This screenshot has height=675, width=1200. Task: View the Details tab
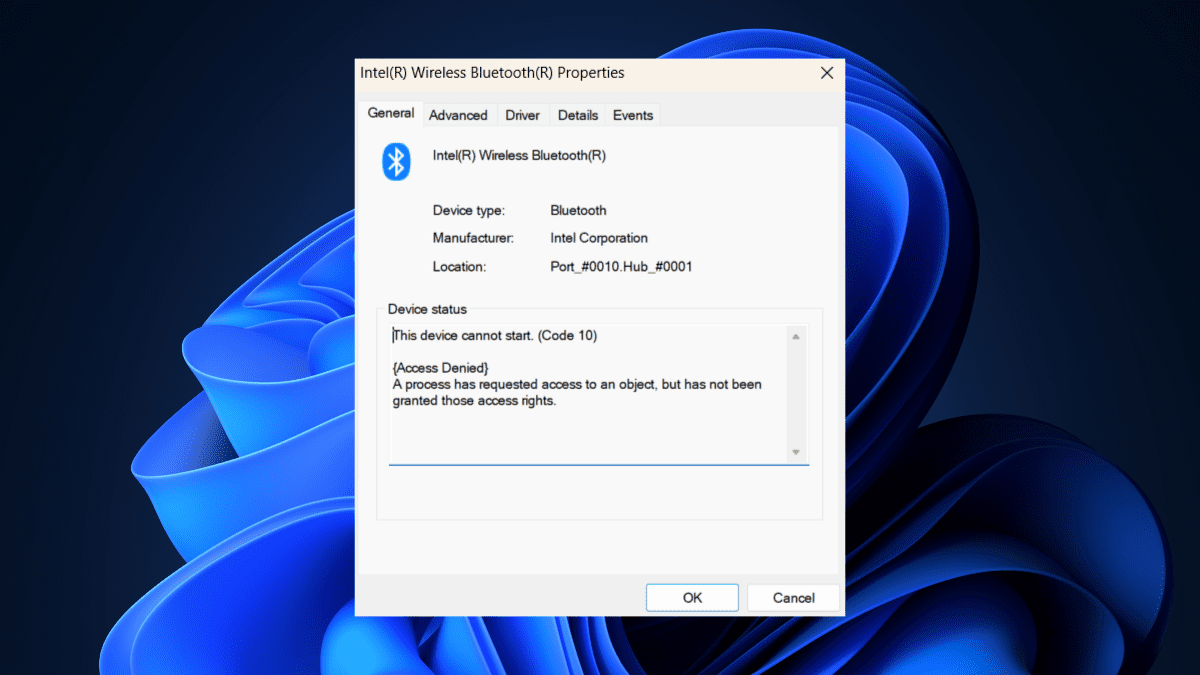pos(578,115)
